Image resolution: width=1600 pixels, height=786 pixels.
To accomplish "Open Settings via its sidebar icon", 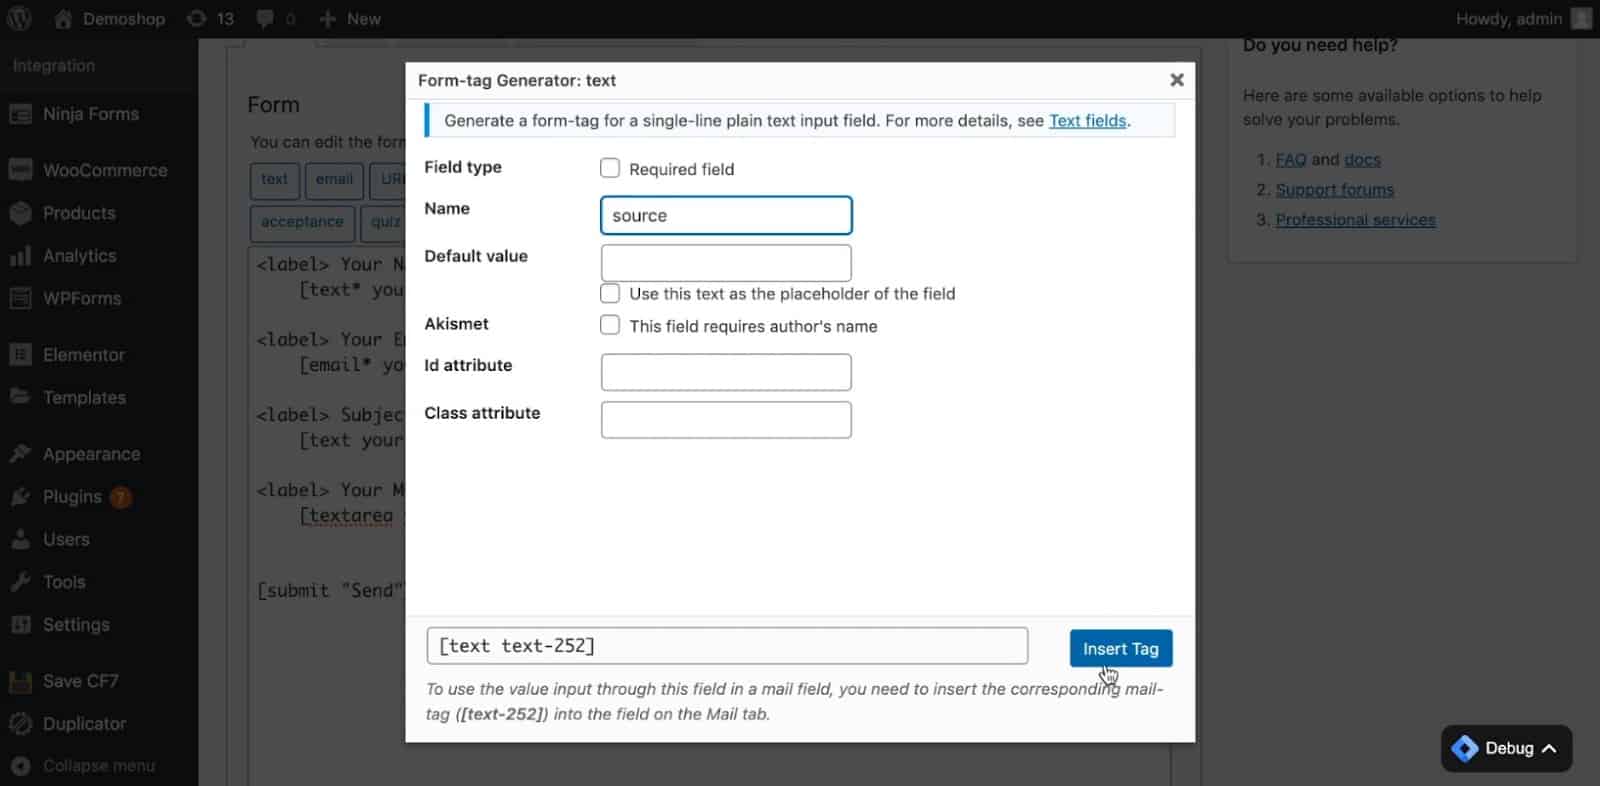I will click(20, 625).
